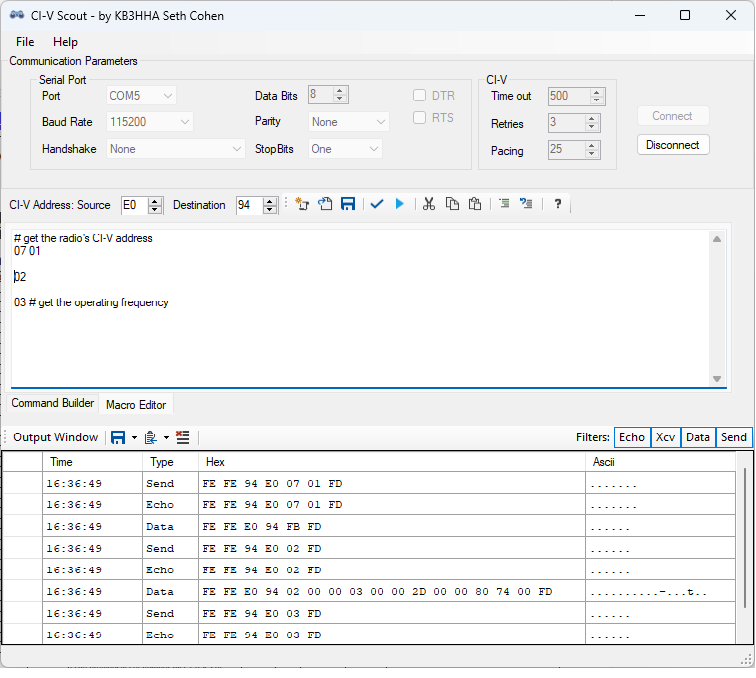Screen dimensions: 756x678
Task: Click in the Time out field showing 500
Action: [x=569, y=96]
